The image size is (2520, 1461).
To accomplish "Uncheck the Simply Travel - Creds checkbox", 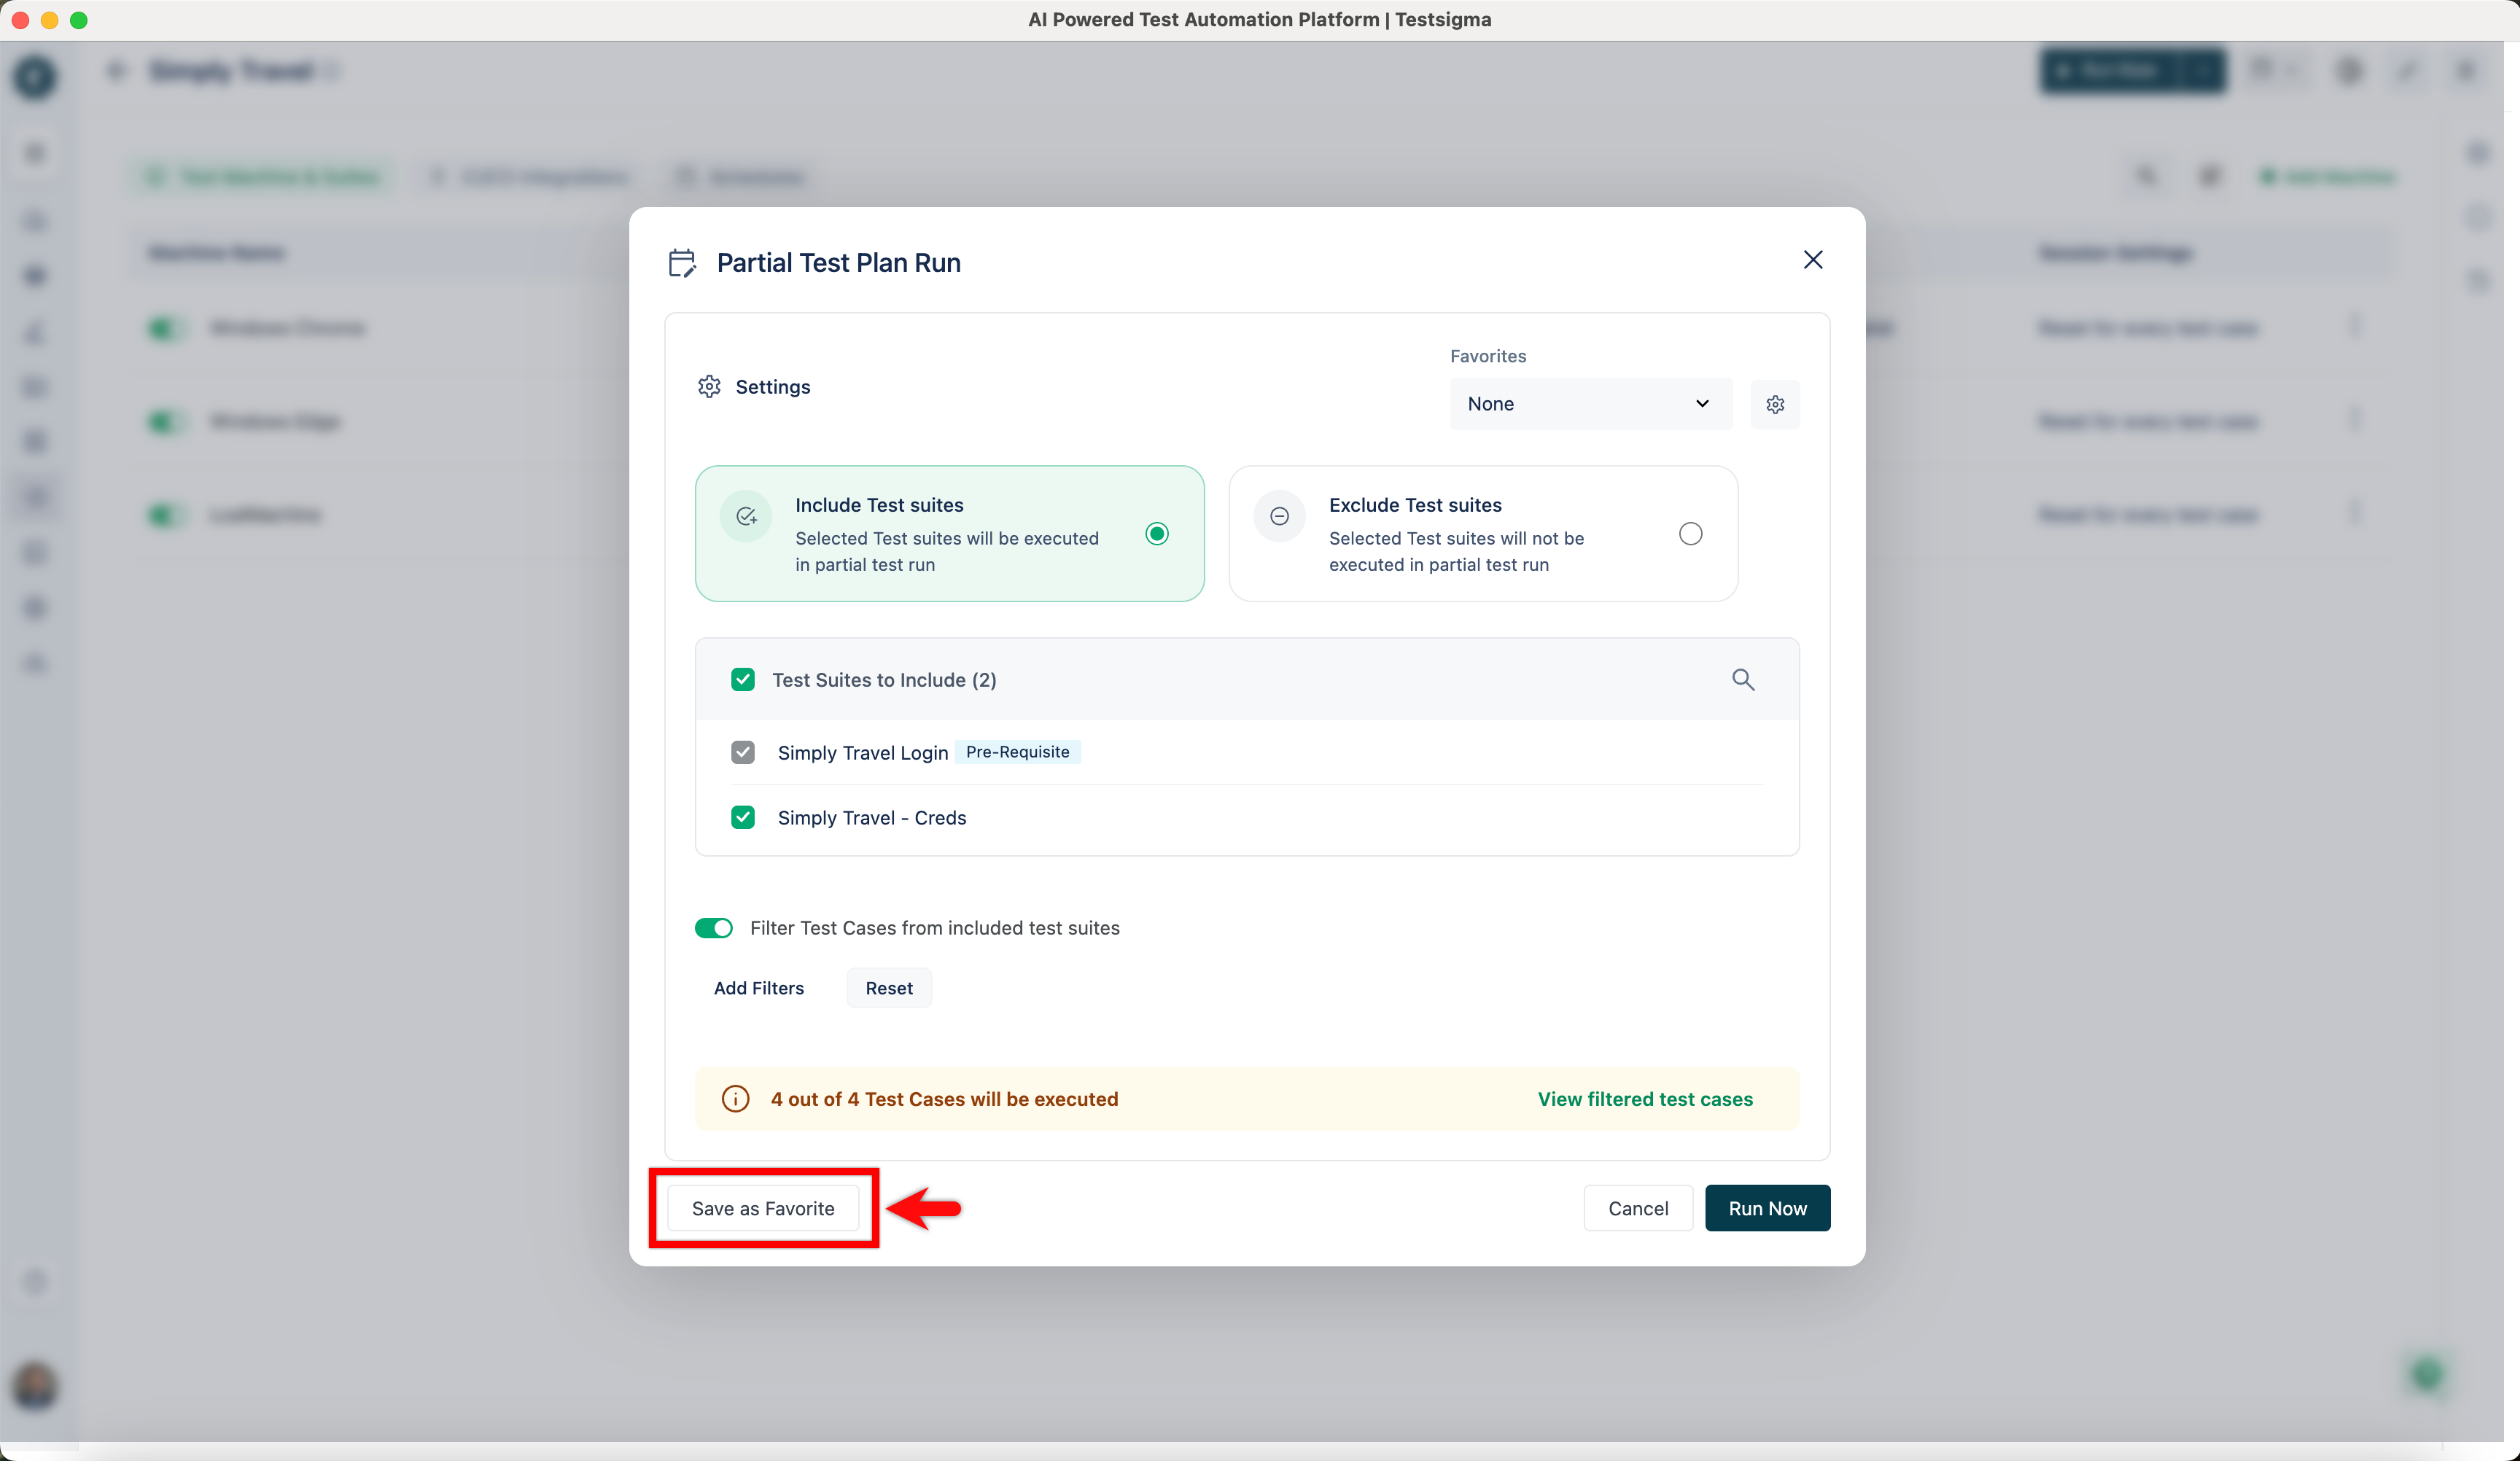I will pos(742,818).
